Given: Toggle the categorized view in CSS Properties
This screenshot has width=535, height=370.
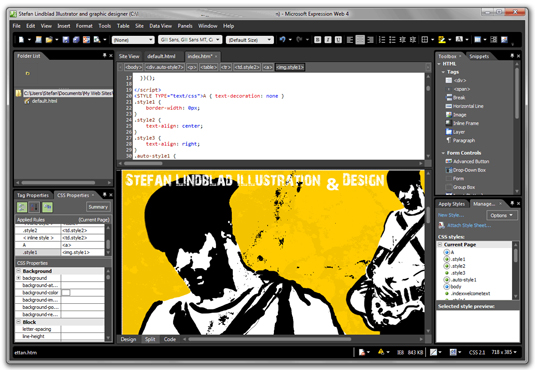Looking at the screenshot, I should pyautogui.click(x=22, y=207).
